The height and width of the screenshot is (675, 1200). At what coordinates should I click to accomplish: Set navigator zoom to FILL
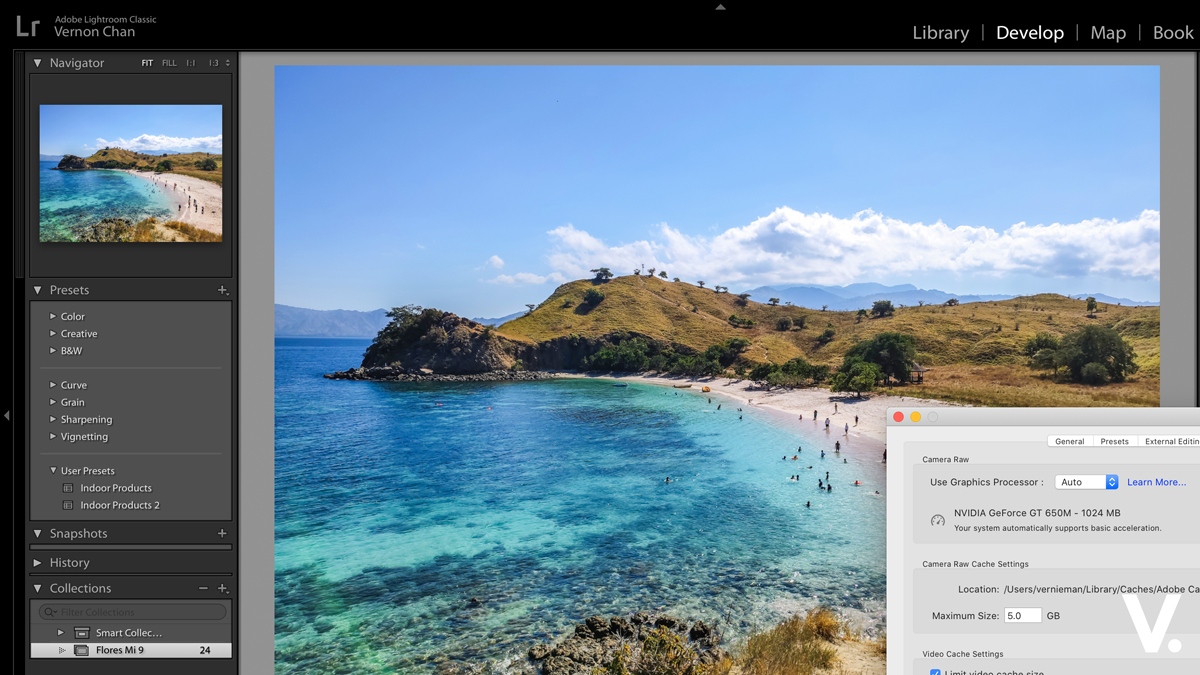click(169, 63)
